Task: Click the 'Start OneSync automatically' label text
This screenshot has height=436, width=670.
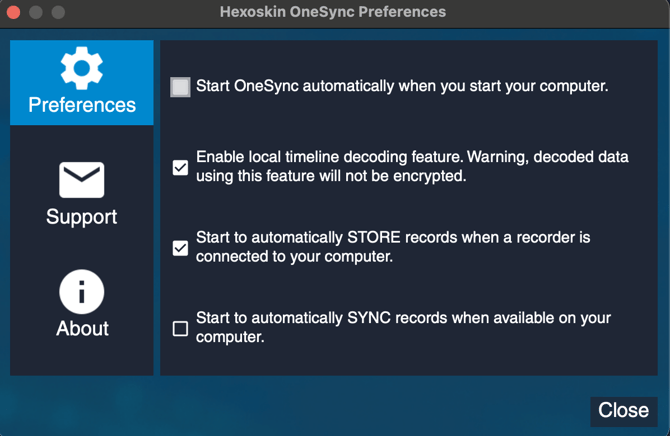Action: (402, 86)
